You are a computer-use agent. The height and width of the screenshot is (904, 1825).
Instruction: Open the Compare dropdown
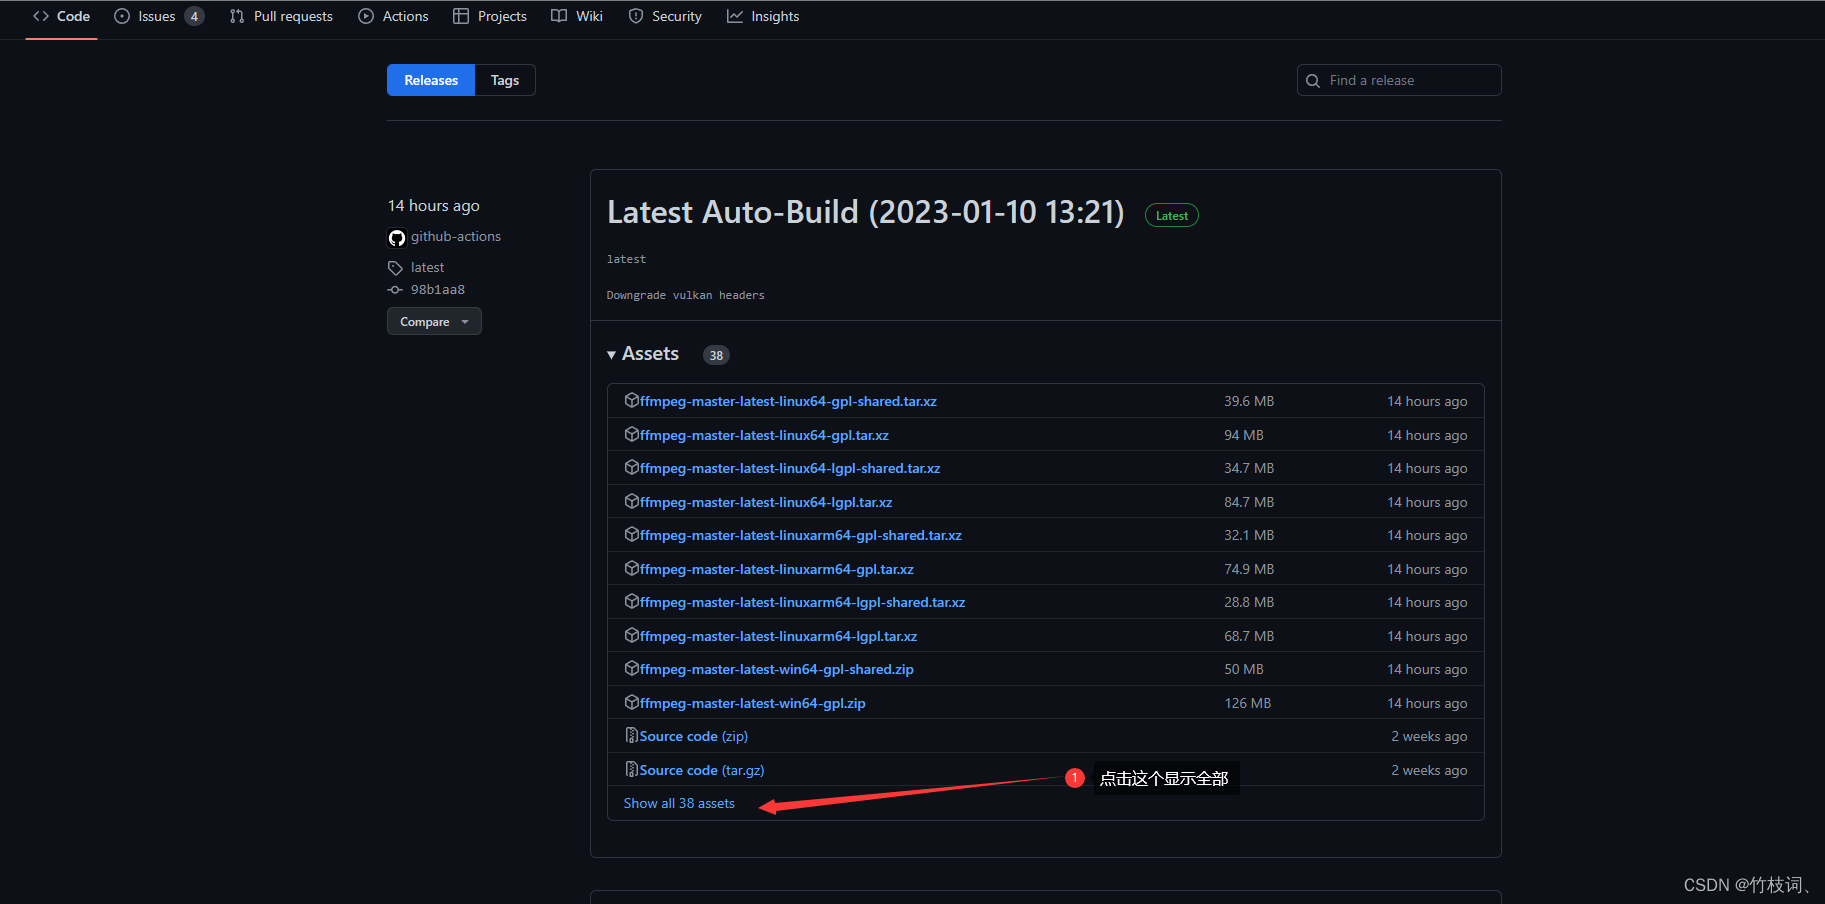[x=434, y=321]
